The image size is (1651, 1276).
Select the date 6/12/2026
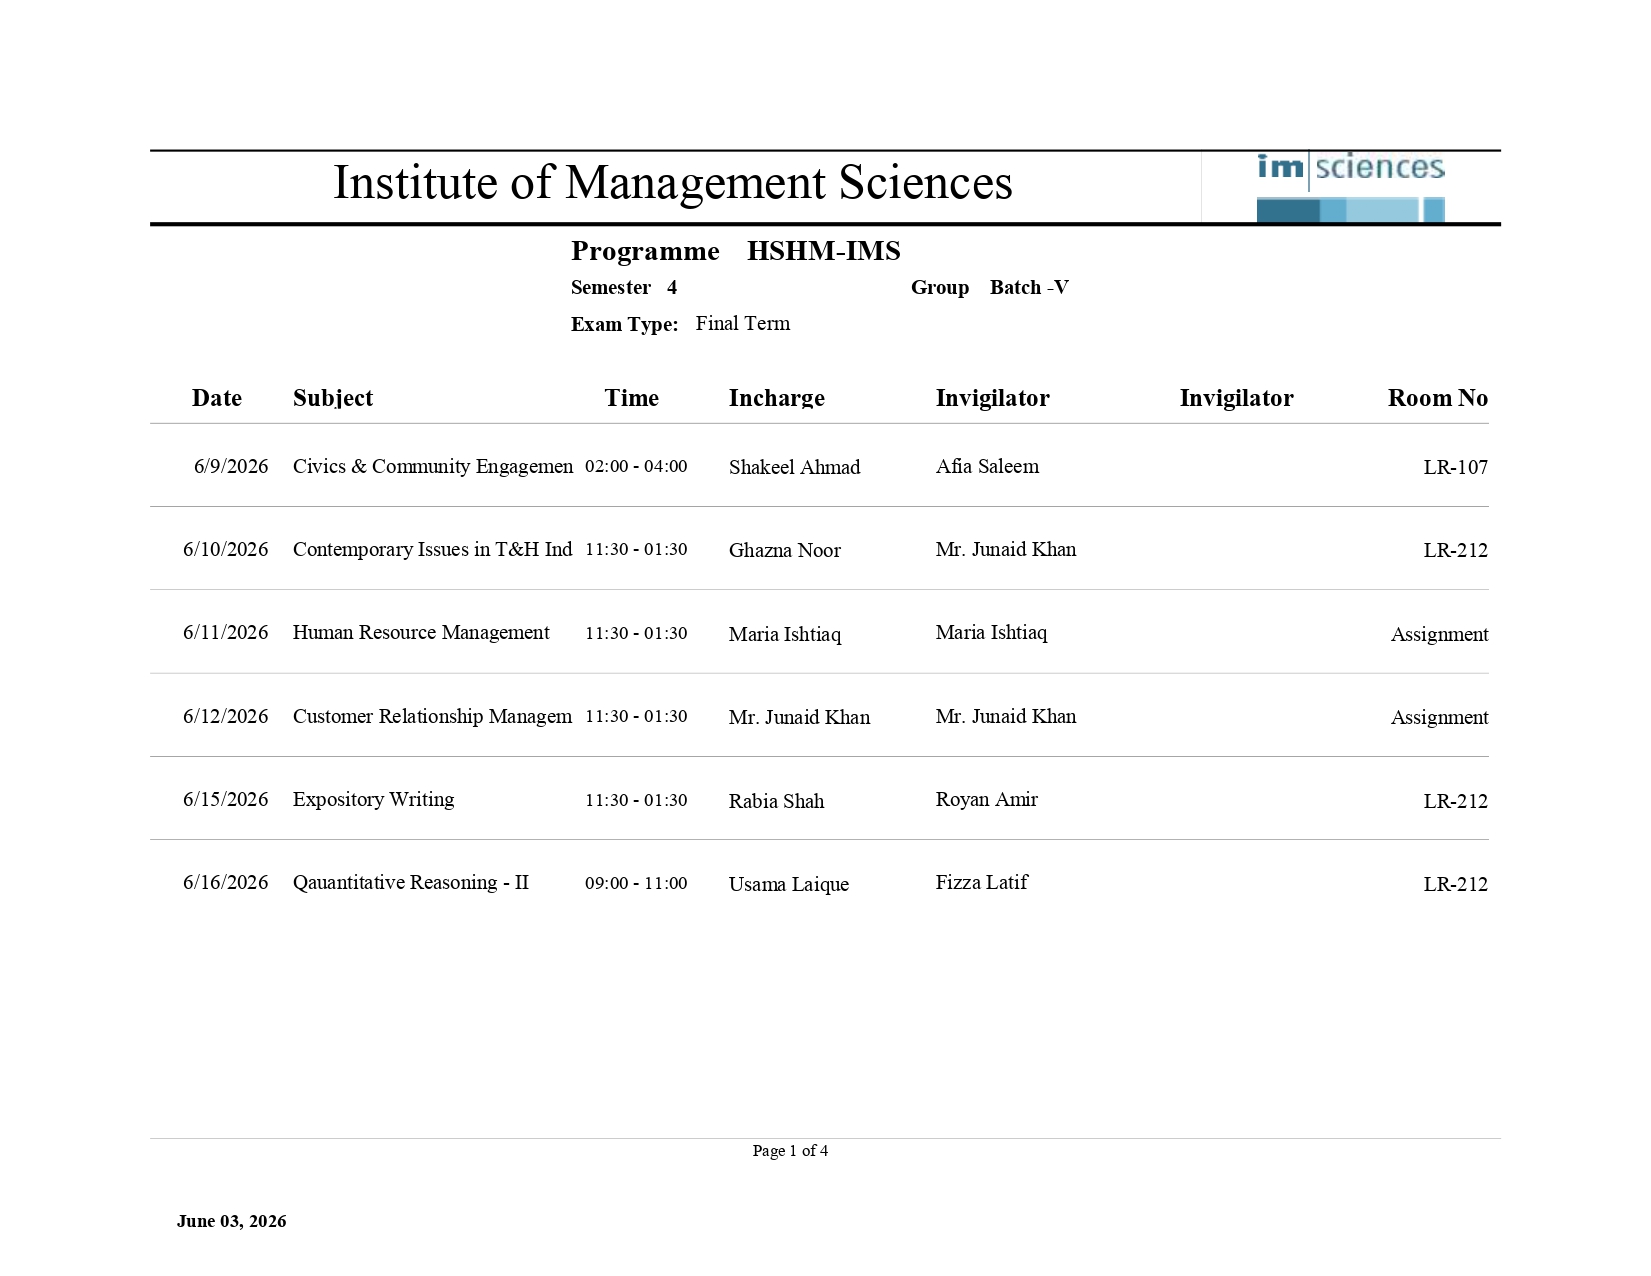(225, 716)
